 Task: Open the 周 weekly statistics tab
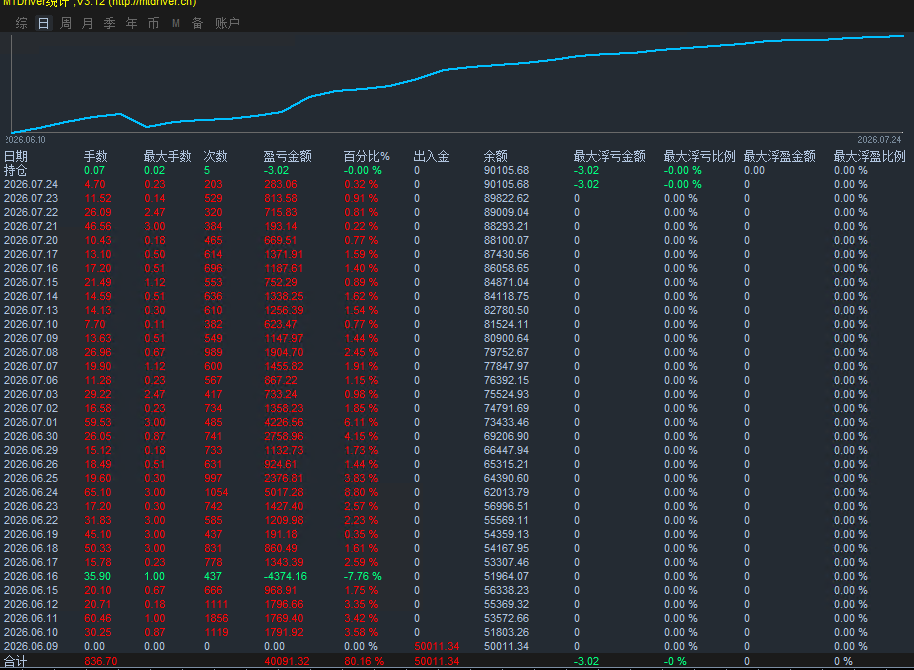point(66,23)
